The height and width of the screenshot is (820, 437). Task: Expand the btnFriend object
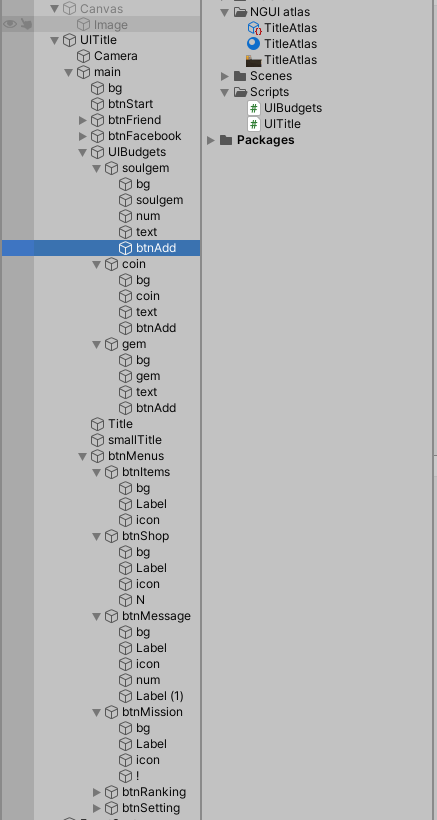(x=83, y=120)
